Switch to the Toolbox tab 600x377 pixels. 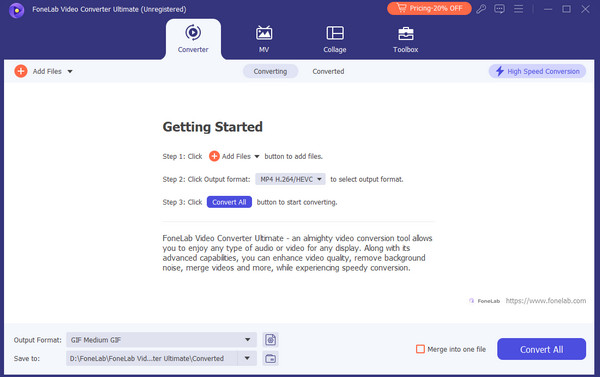(406, 39)
